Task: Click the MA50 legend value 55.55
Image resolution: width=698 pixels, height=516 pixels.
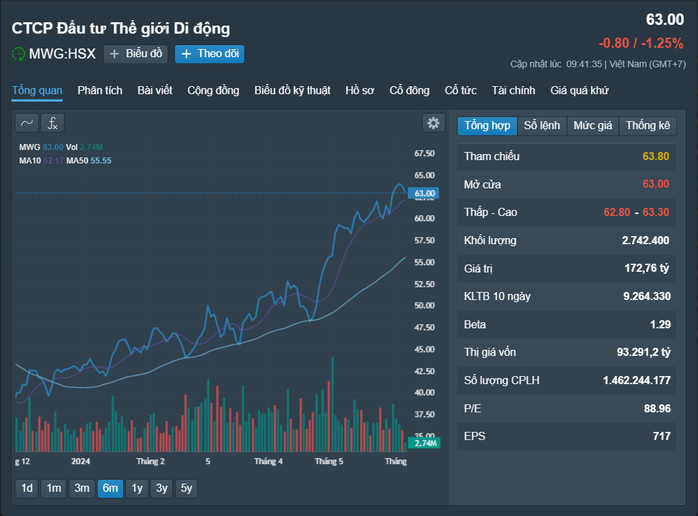Action: (101, 161)
